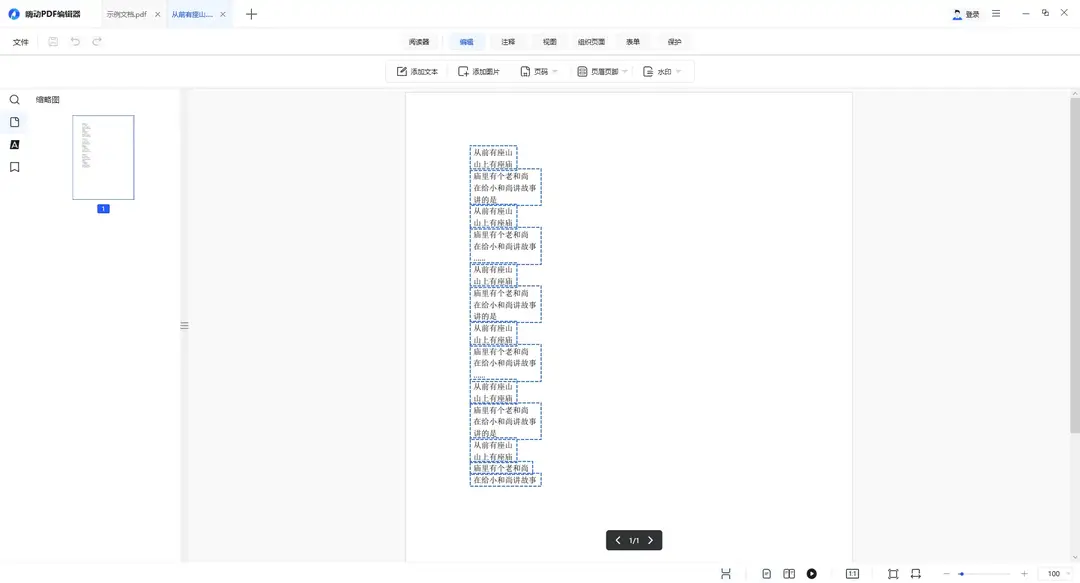The image size is (1080, 583).
Task: Close the 示例文档.pdf tab
Action: click(158, 14)
